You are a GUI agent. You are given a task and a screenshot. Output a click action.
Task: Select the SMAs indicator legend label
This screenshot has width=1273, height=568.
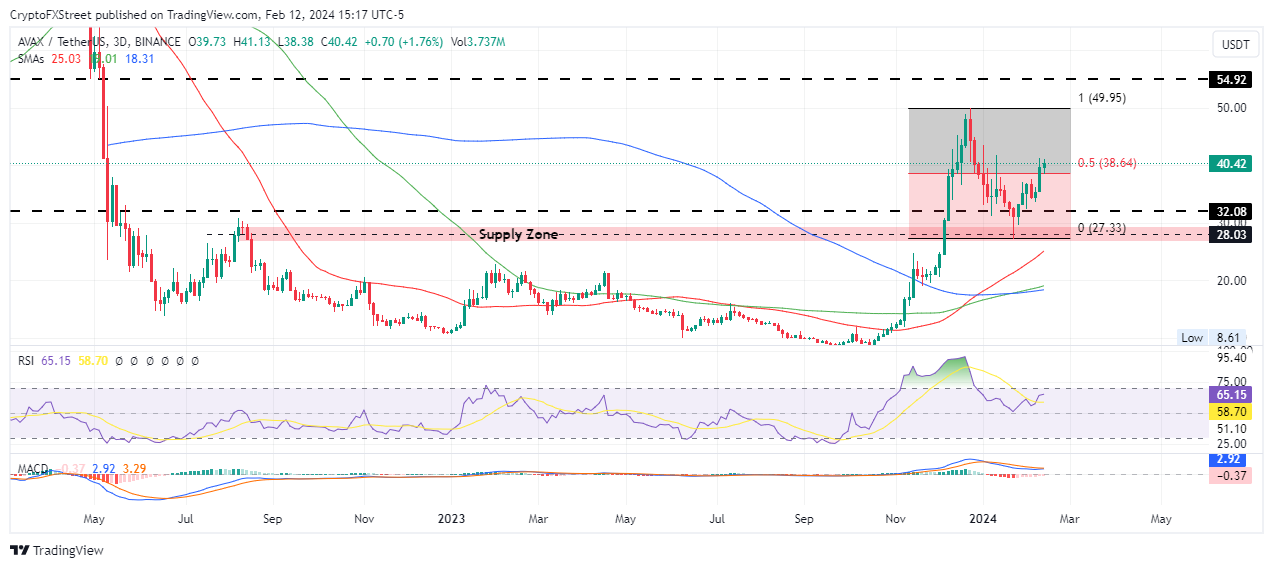[31, 59]
